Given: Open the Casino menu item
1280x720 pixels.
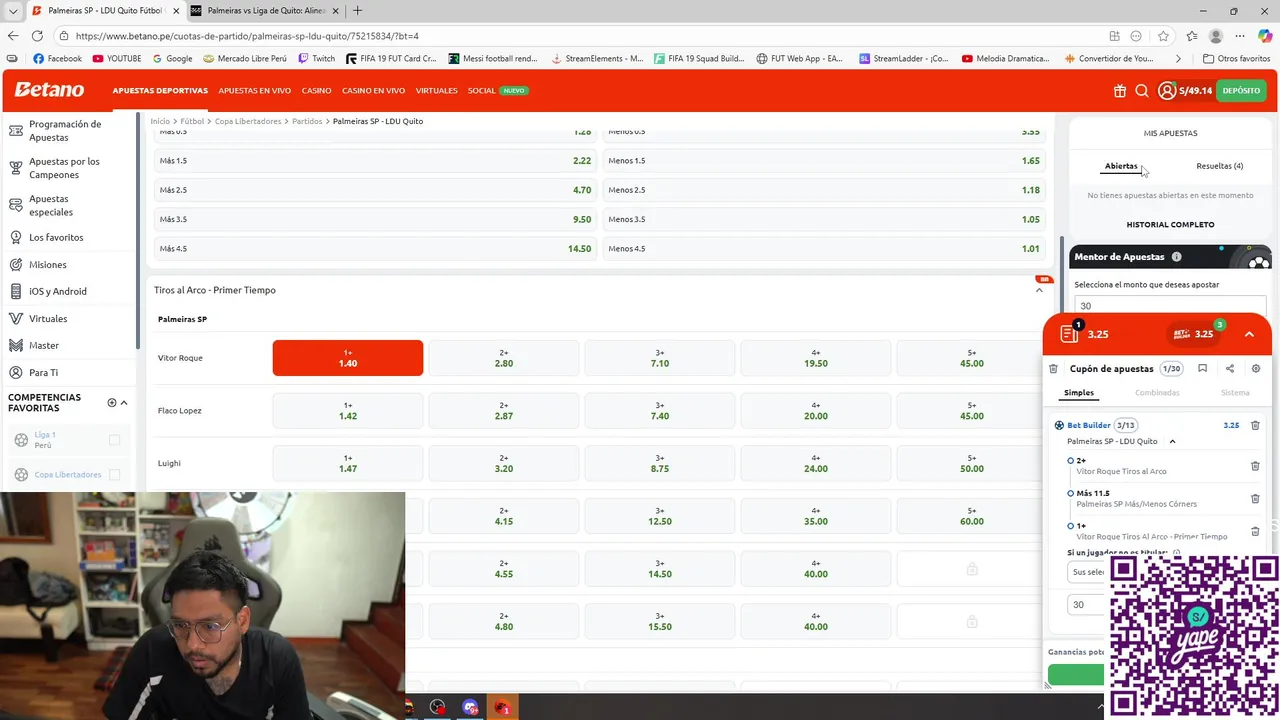Looking at the screenshot, I should click(316, 91).
